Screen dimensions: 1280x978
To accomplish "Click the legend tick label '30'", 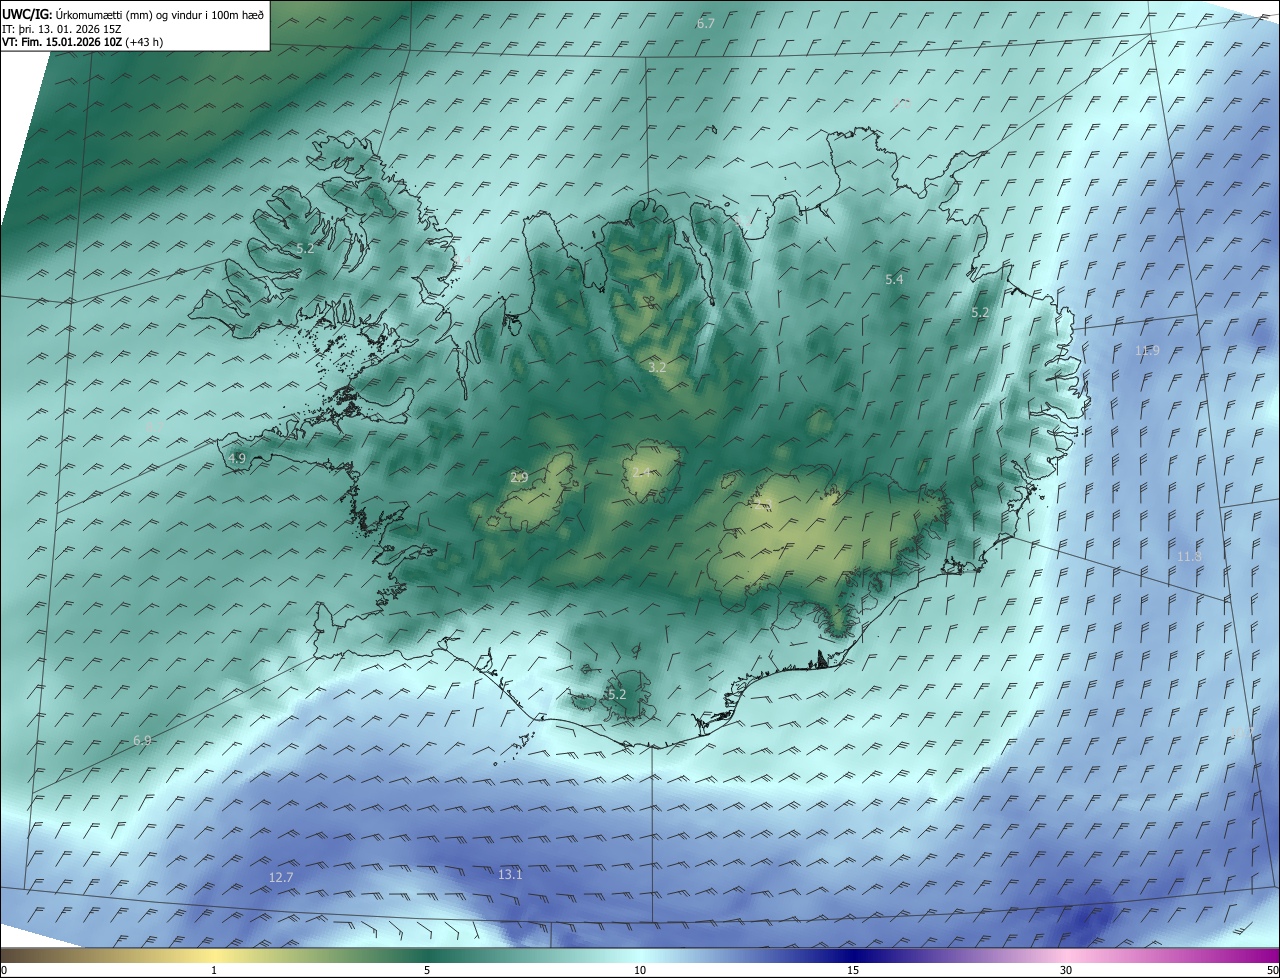I will [x=1066, y=970].
